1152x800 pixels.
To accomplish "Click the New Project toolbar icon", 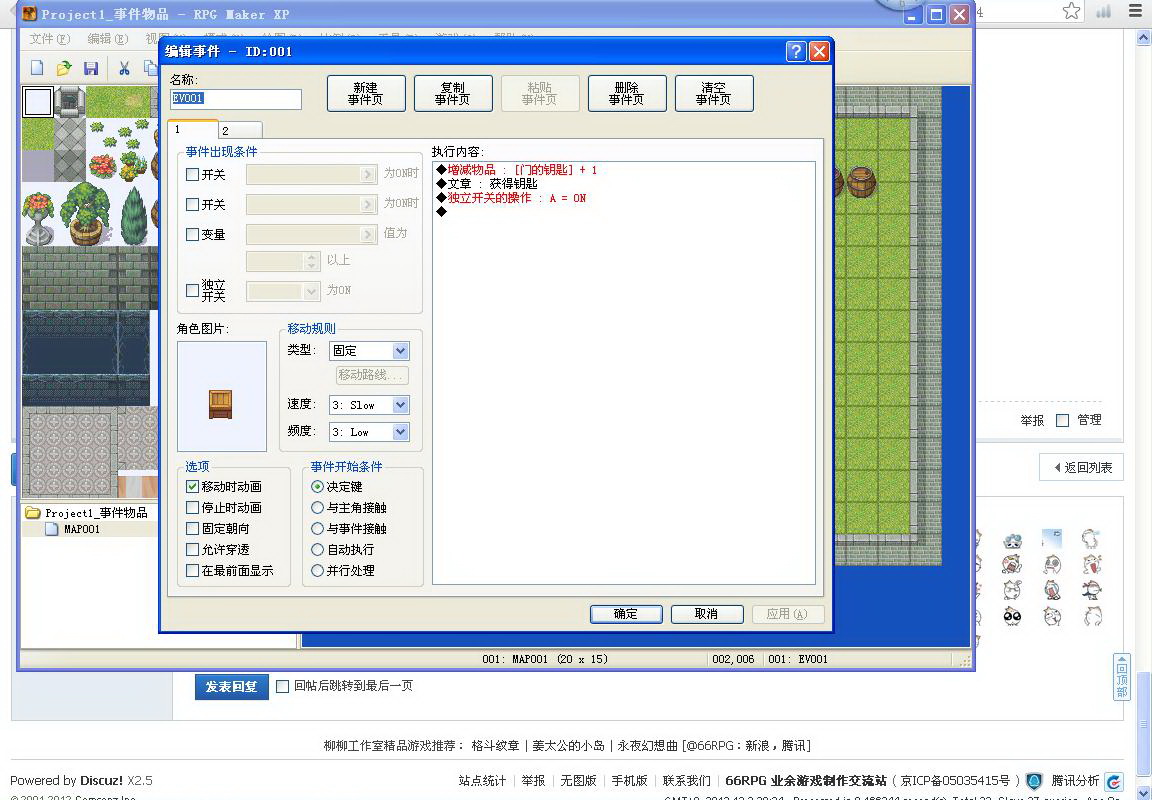I will [x=37, y=68].
